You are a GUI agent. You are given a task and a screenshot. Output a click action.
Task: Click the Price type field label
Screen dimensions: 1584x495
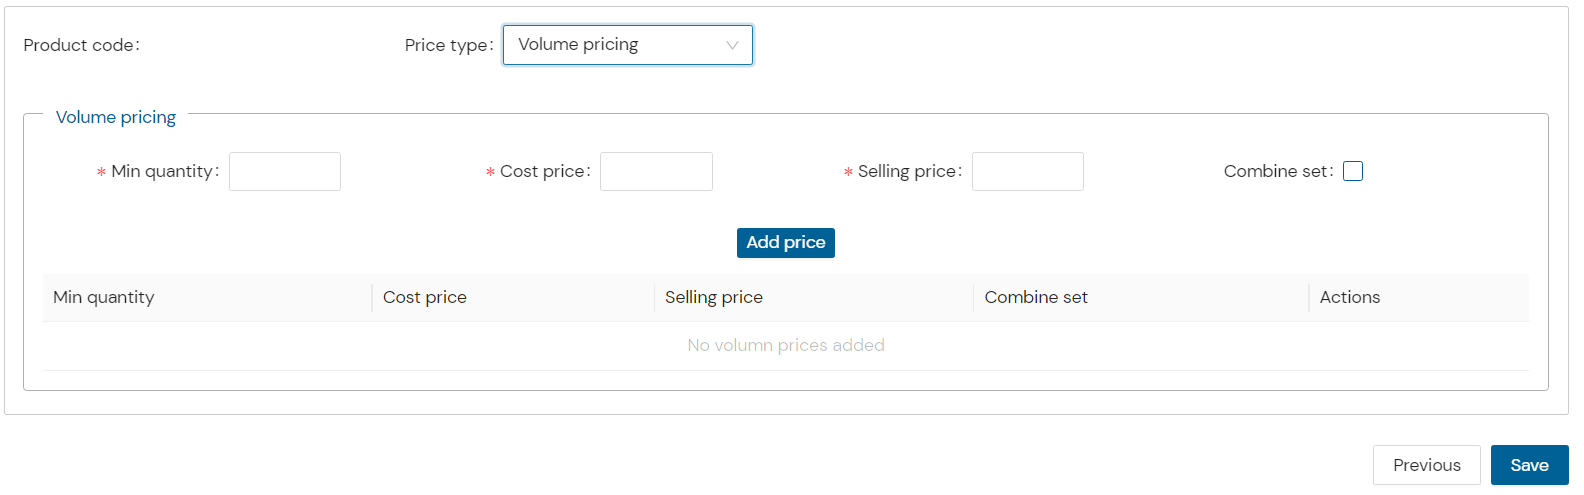pyautogui.click(x=449, y=45)
